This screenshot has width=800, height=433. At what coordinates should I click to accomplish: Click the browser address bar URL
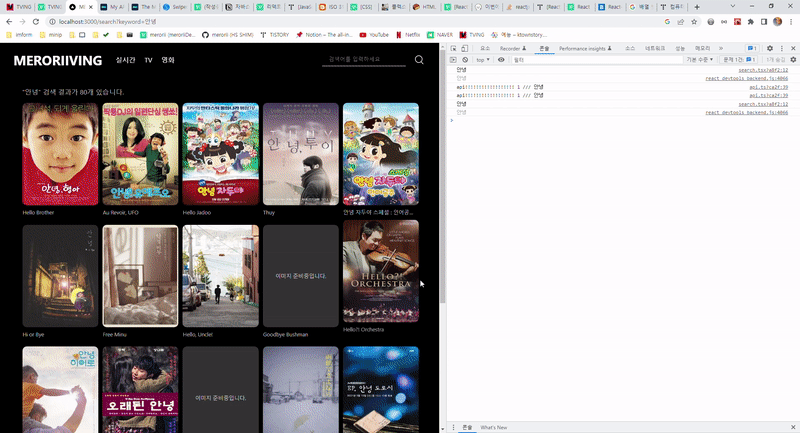108,22
